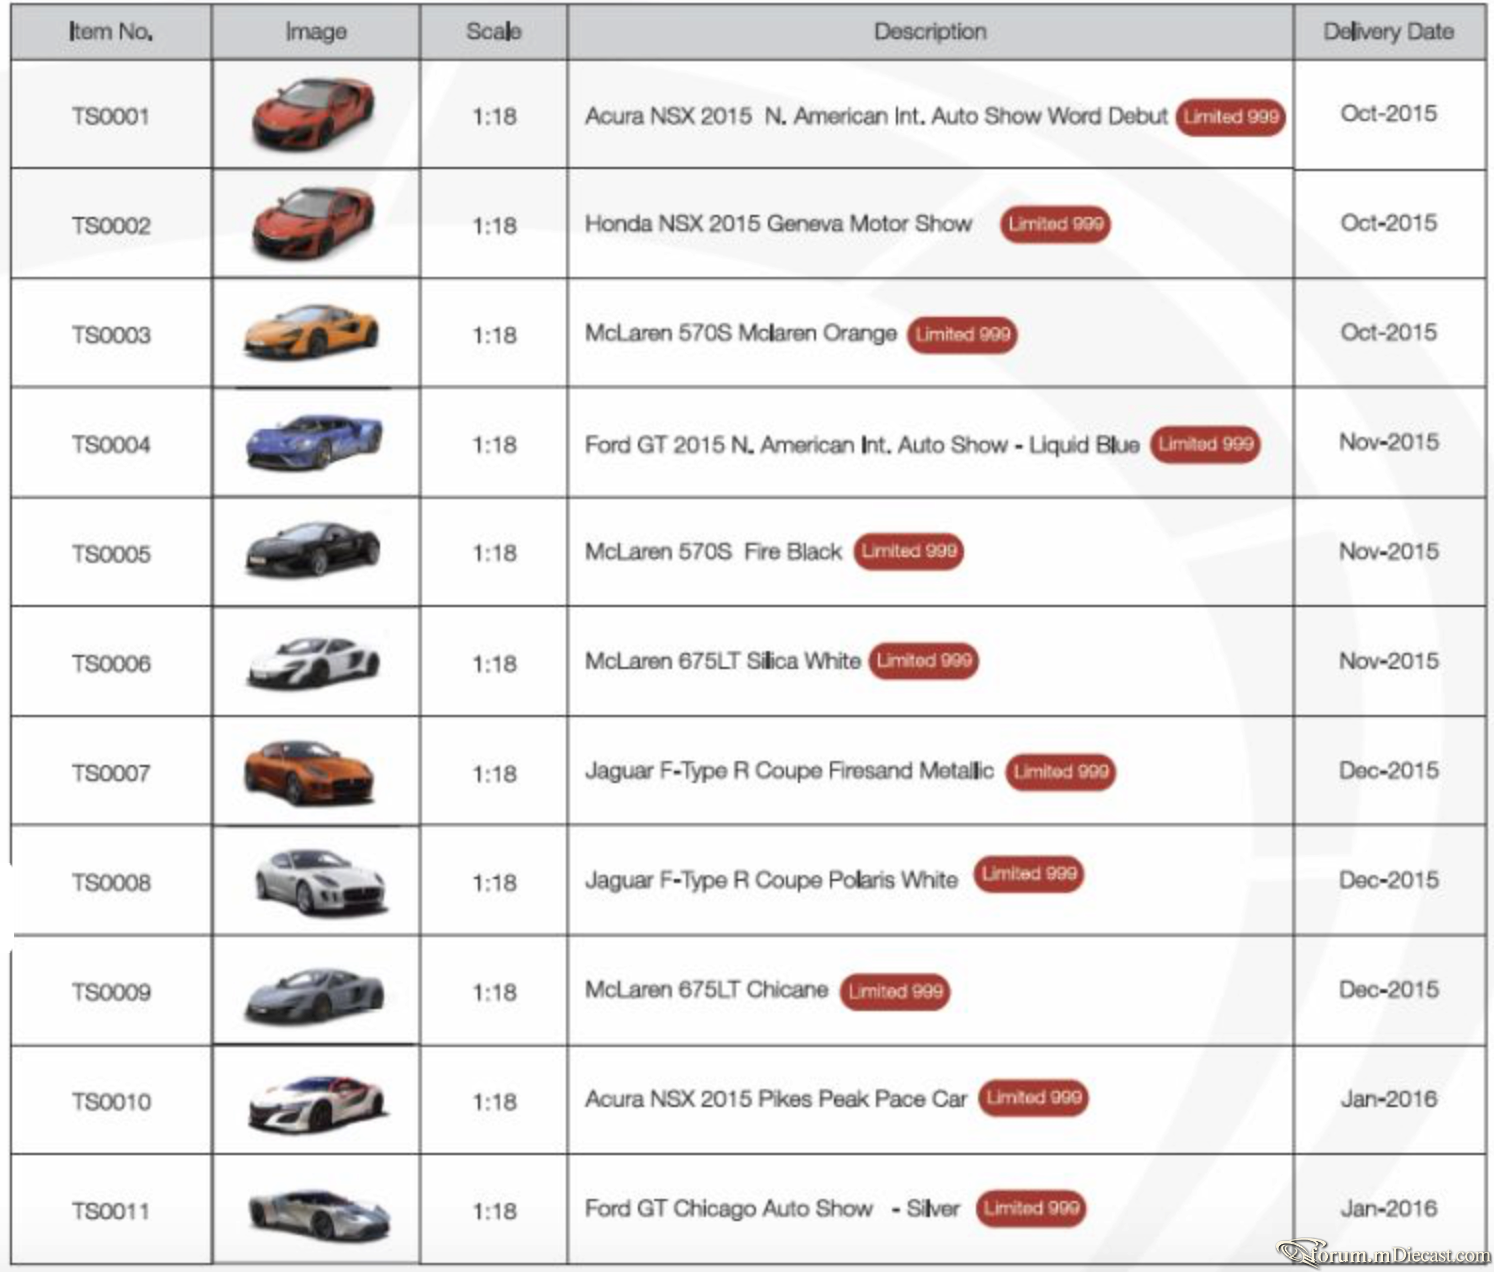Click McLaren 570S Mclaren Orange description
1494x1272 pixels.
(x=741, y=334)
